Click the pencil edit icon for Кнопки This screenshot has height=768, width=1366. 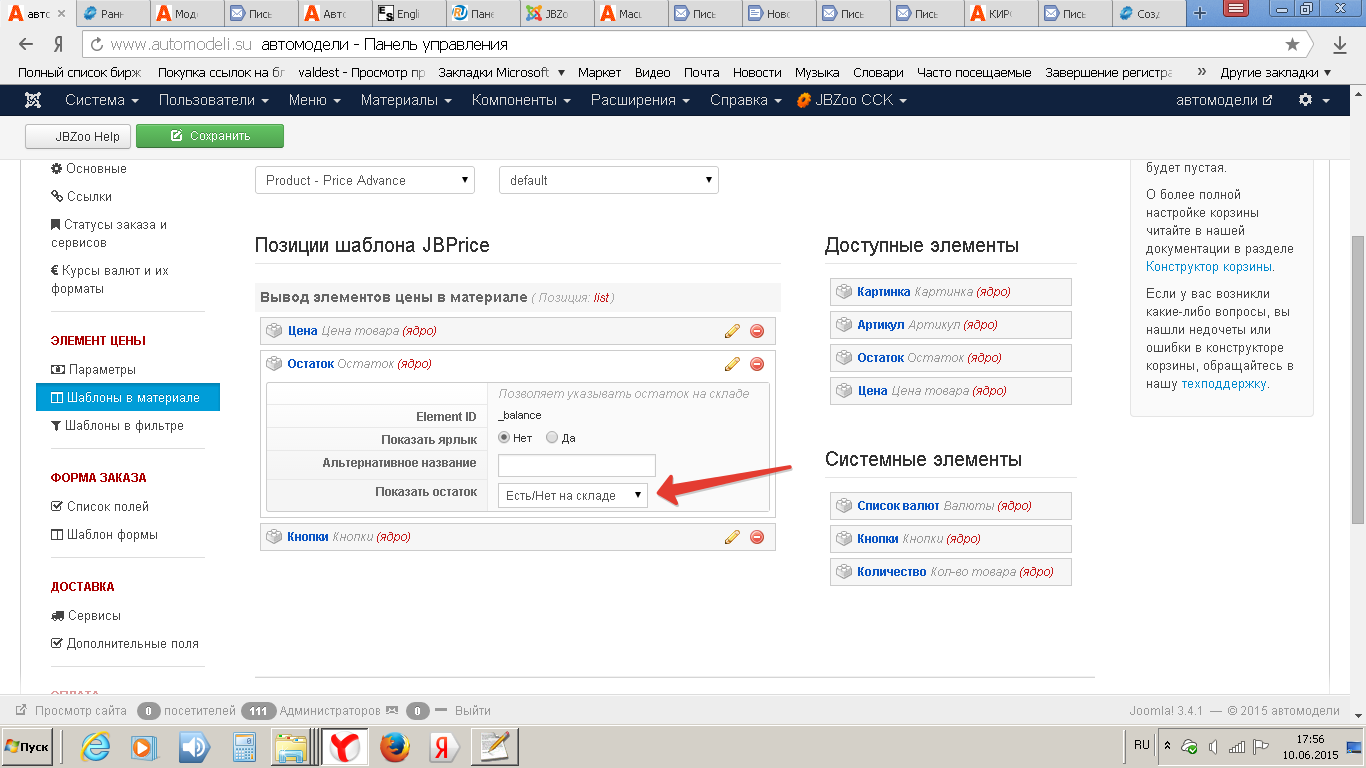pyautogui.click(x=732, y=537)
